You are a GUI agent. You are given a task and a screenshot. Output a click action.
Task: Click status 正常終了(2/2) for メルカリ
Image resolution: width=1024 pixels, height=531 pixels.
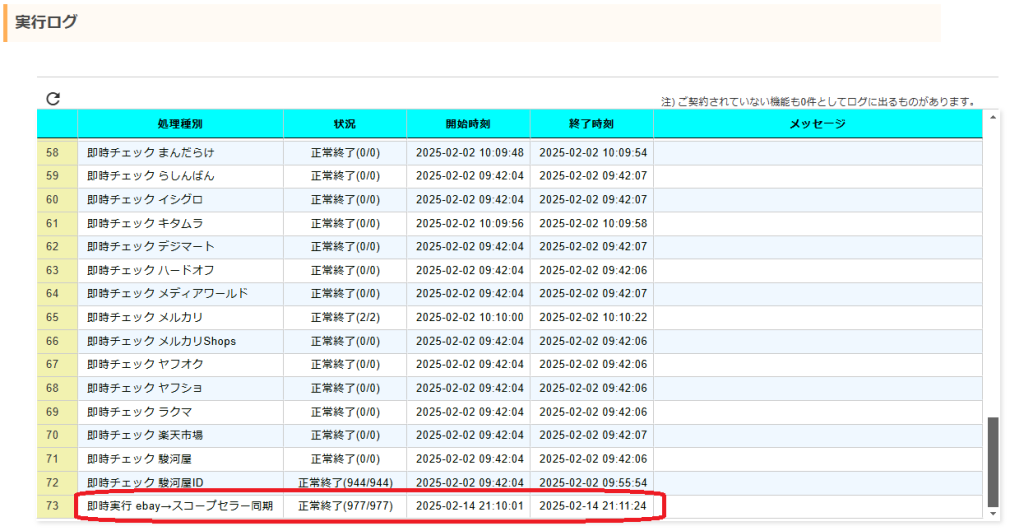tap(345, 317)
